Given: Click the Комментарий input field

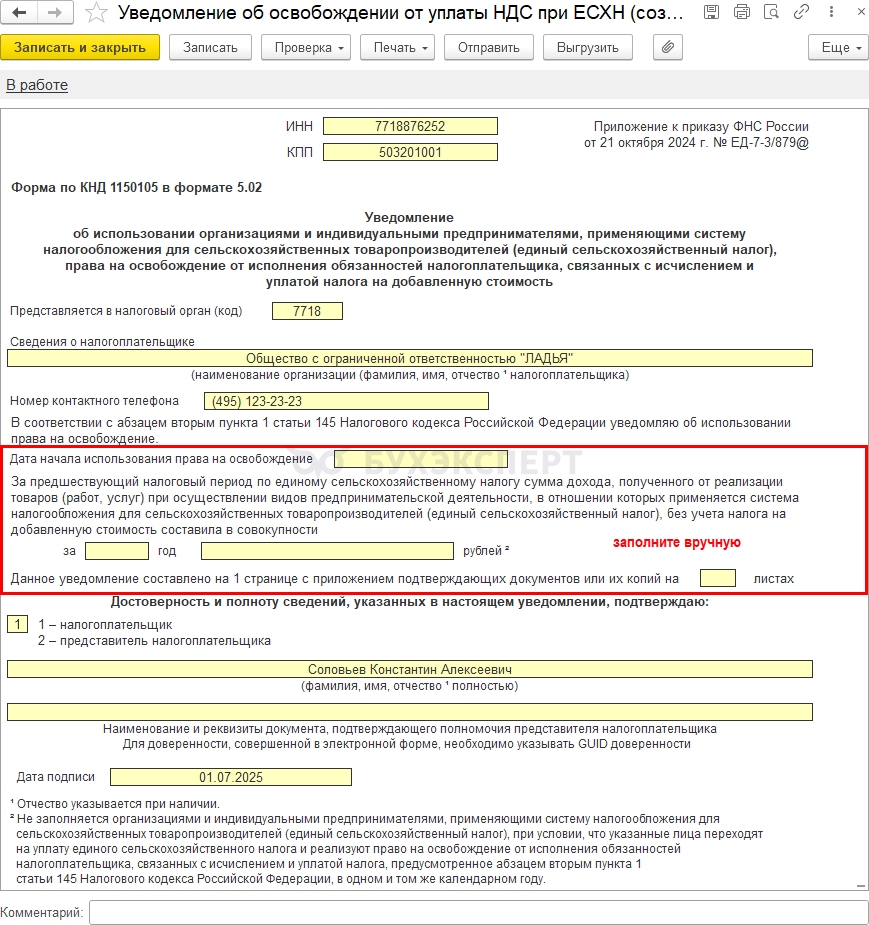Looking at the screenshot, I should [x=478, y=912].
